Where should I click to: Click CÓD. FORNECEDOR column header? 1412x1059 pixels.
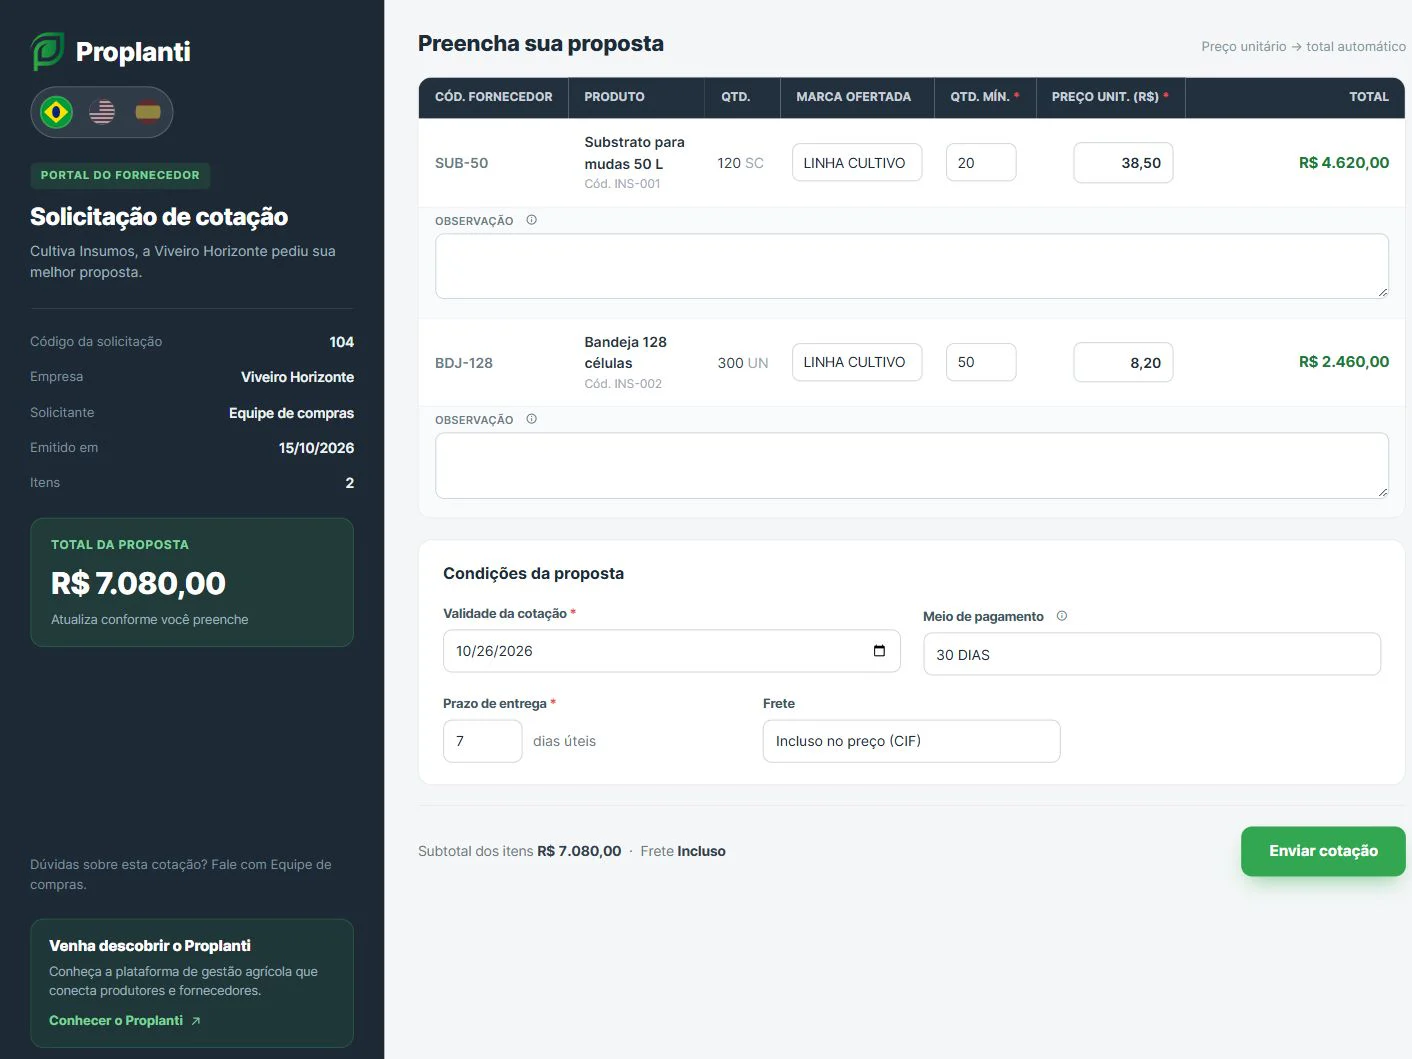(x=493, y=97)
